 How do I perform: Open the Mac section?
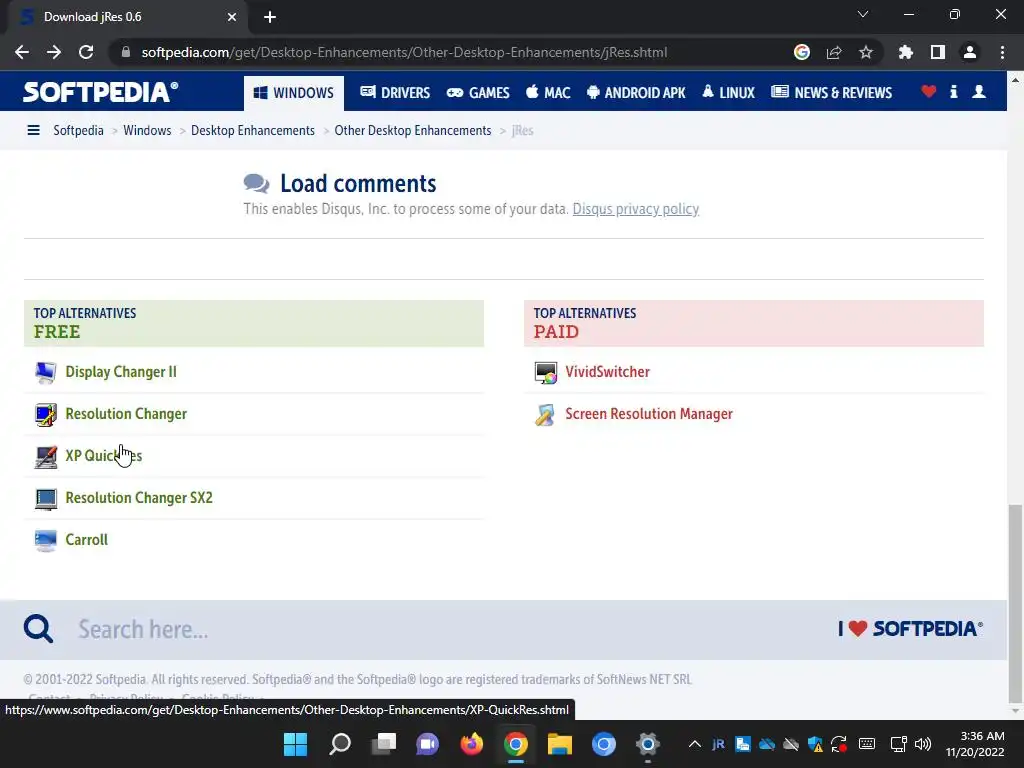(x=548, y=93)
